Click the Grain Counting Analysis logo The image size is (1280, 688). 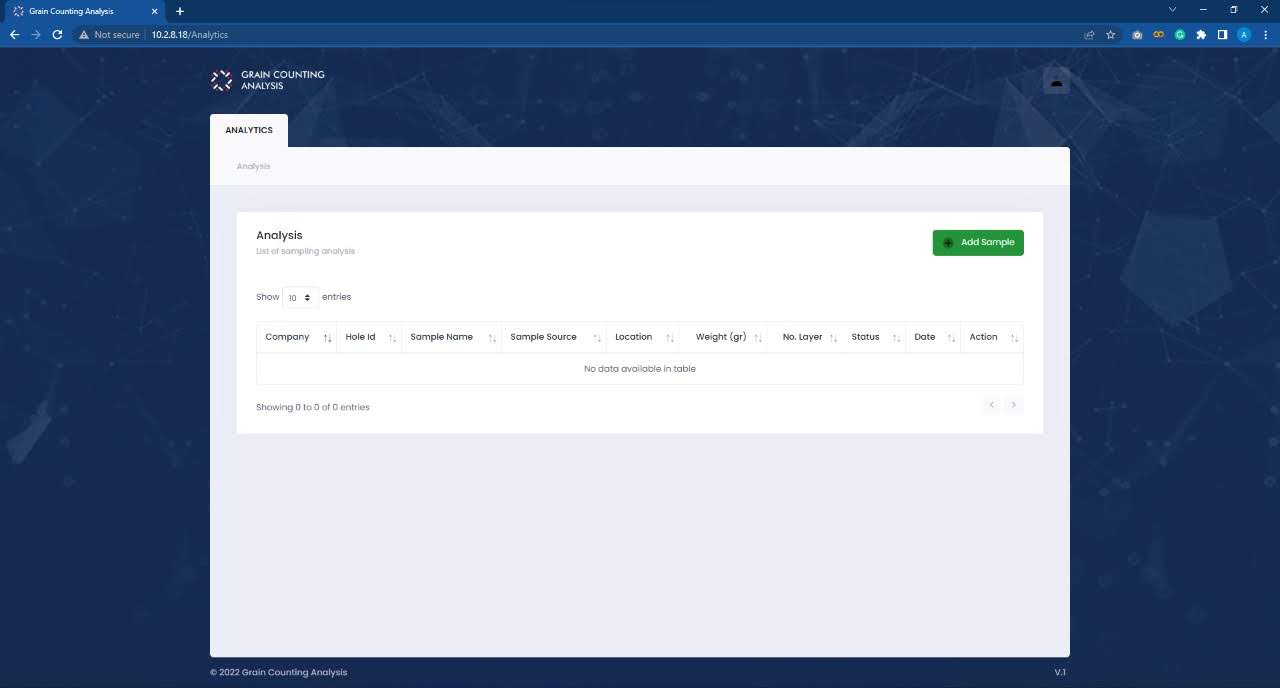[268, 80]
